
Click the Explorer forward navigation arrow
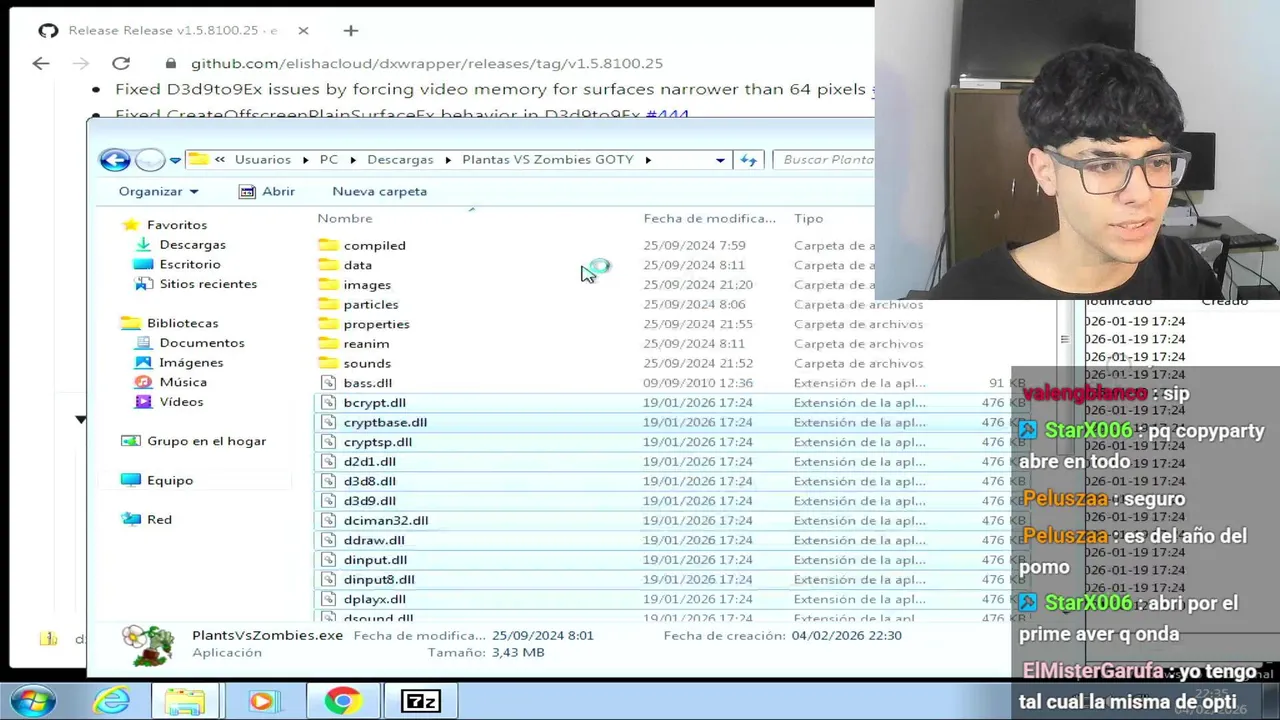click(149, 160)
